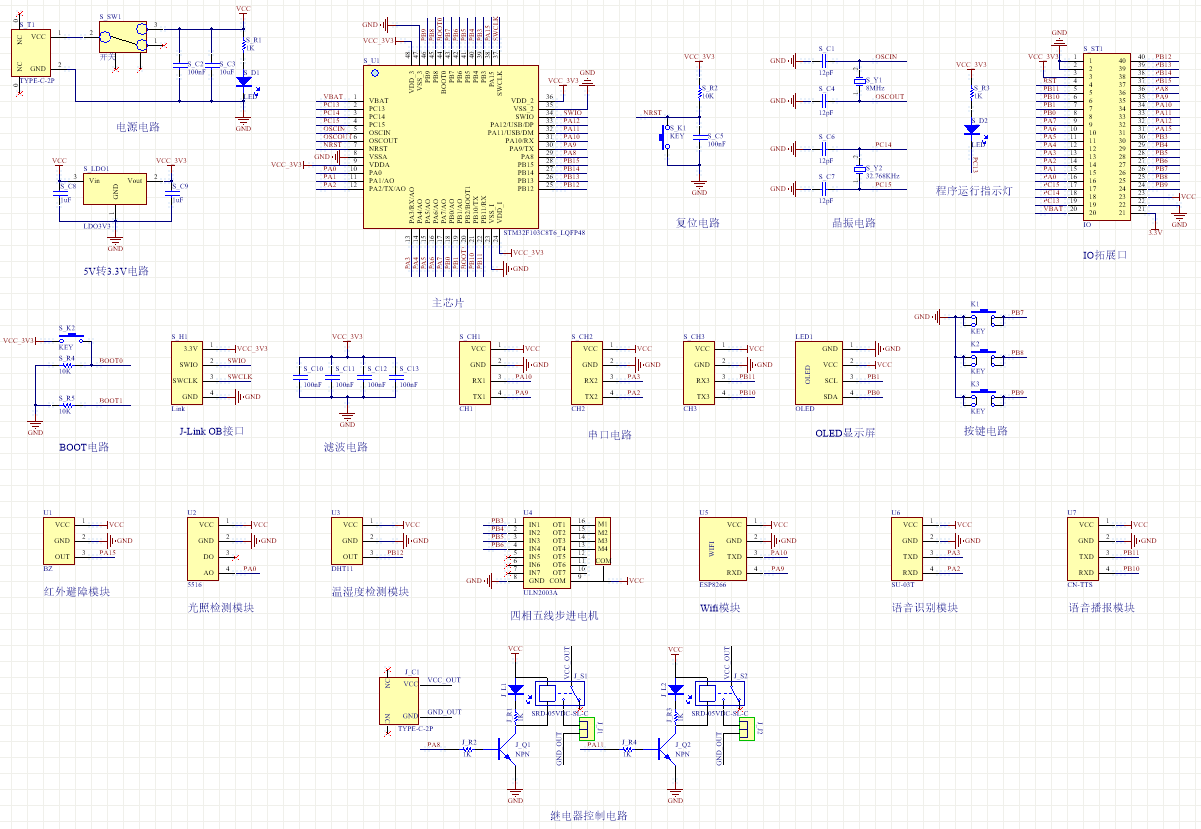Select the S_ST1 IO expansion header
The width and height of the screenshot is (1201, 829).
pyautogui.click(x=1107, y=137)
